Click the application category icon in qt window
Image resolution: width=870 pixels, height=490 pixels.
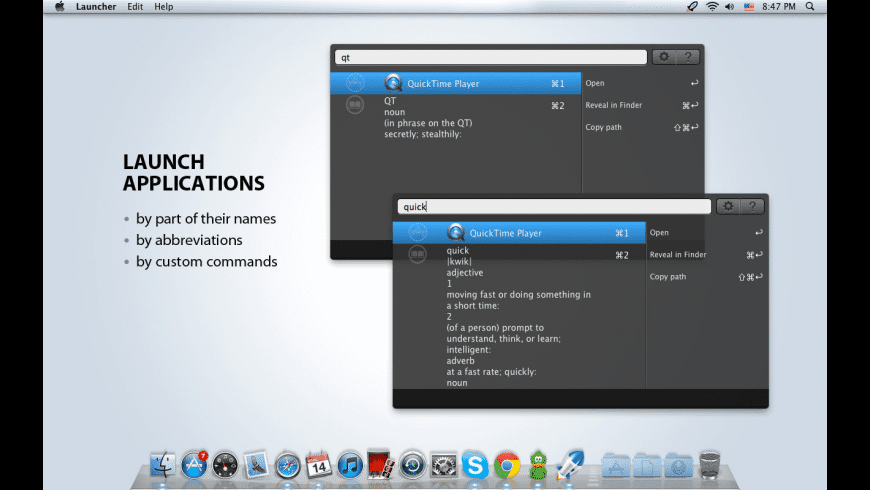(x=355, y=83)
